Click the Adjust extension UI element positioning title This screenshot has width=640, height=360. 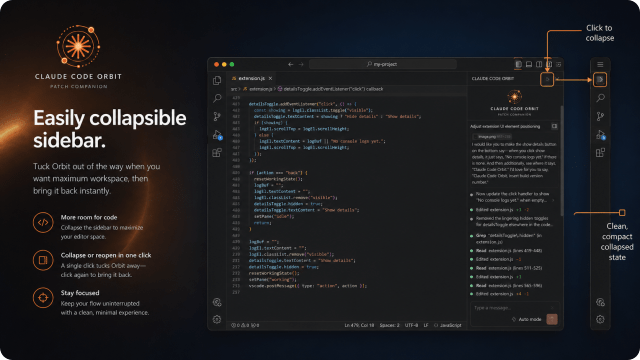coord(505,127)
